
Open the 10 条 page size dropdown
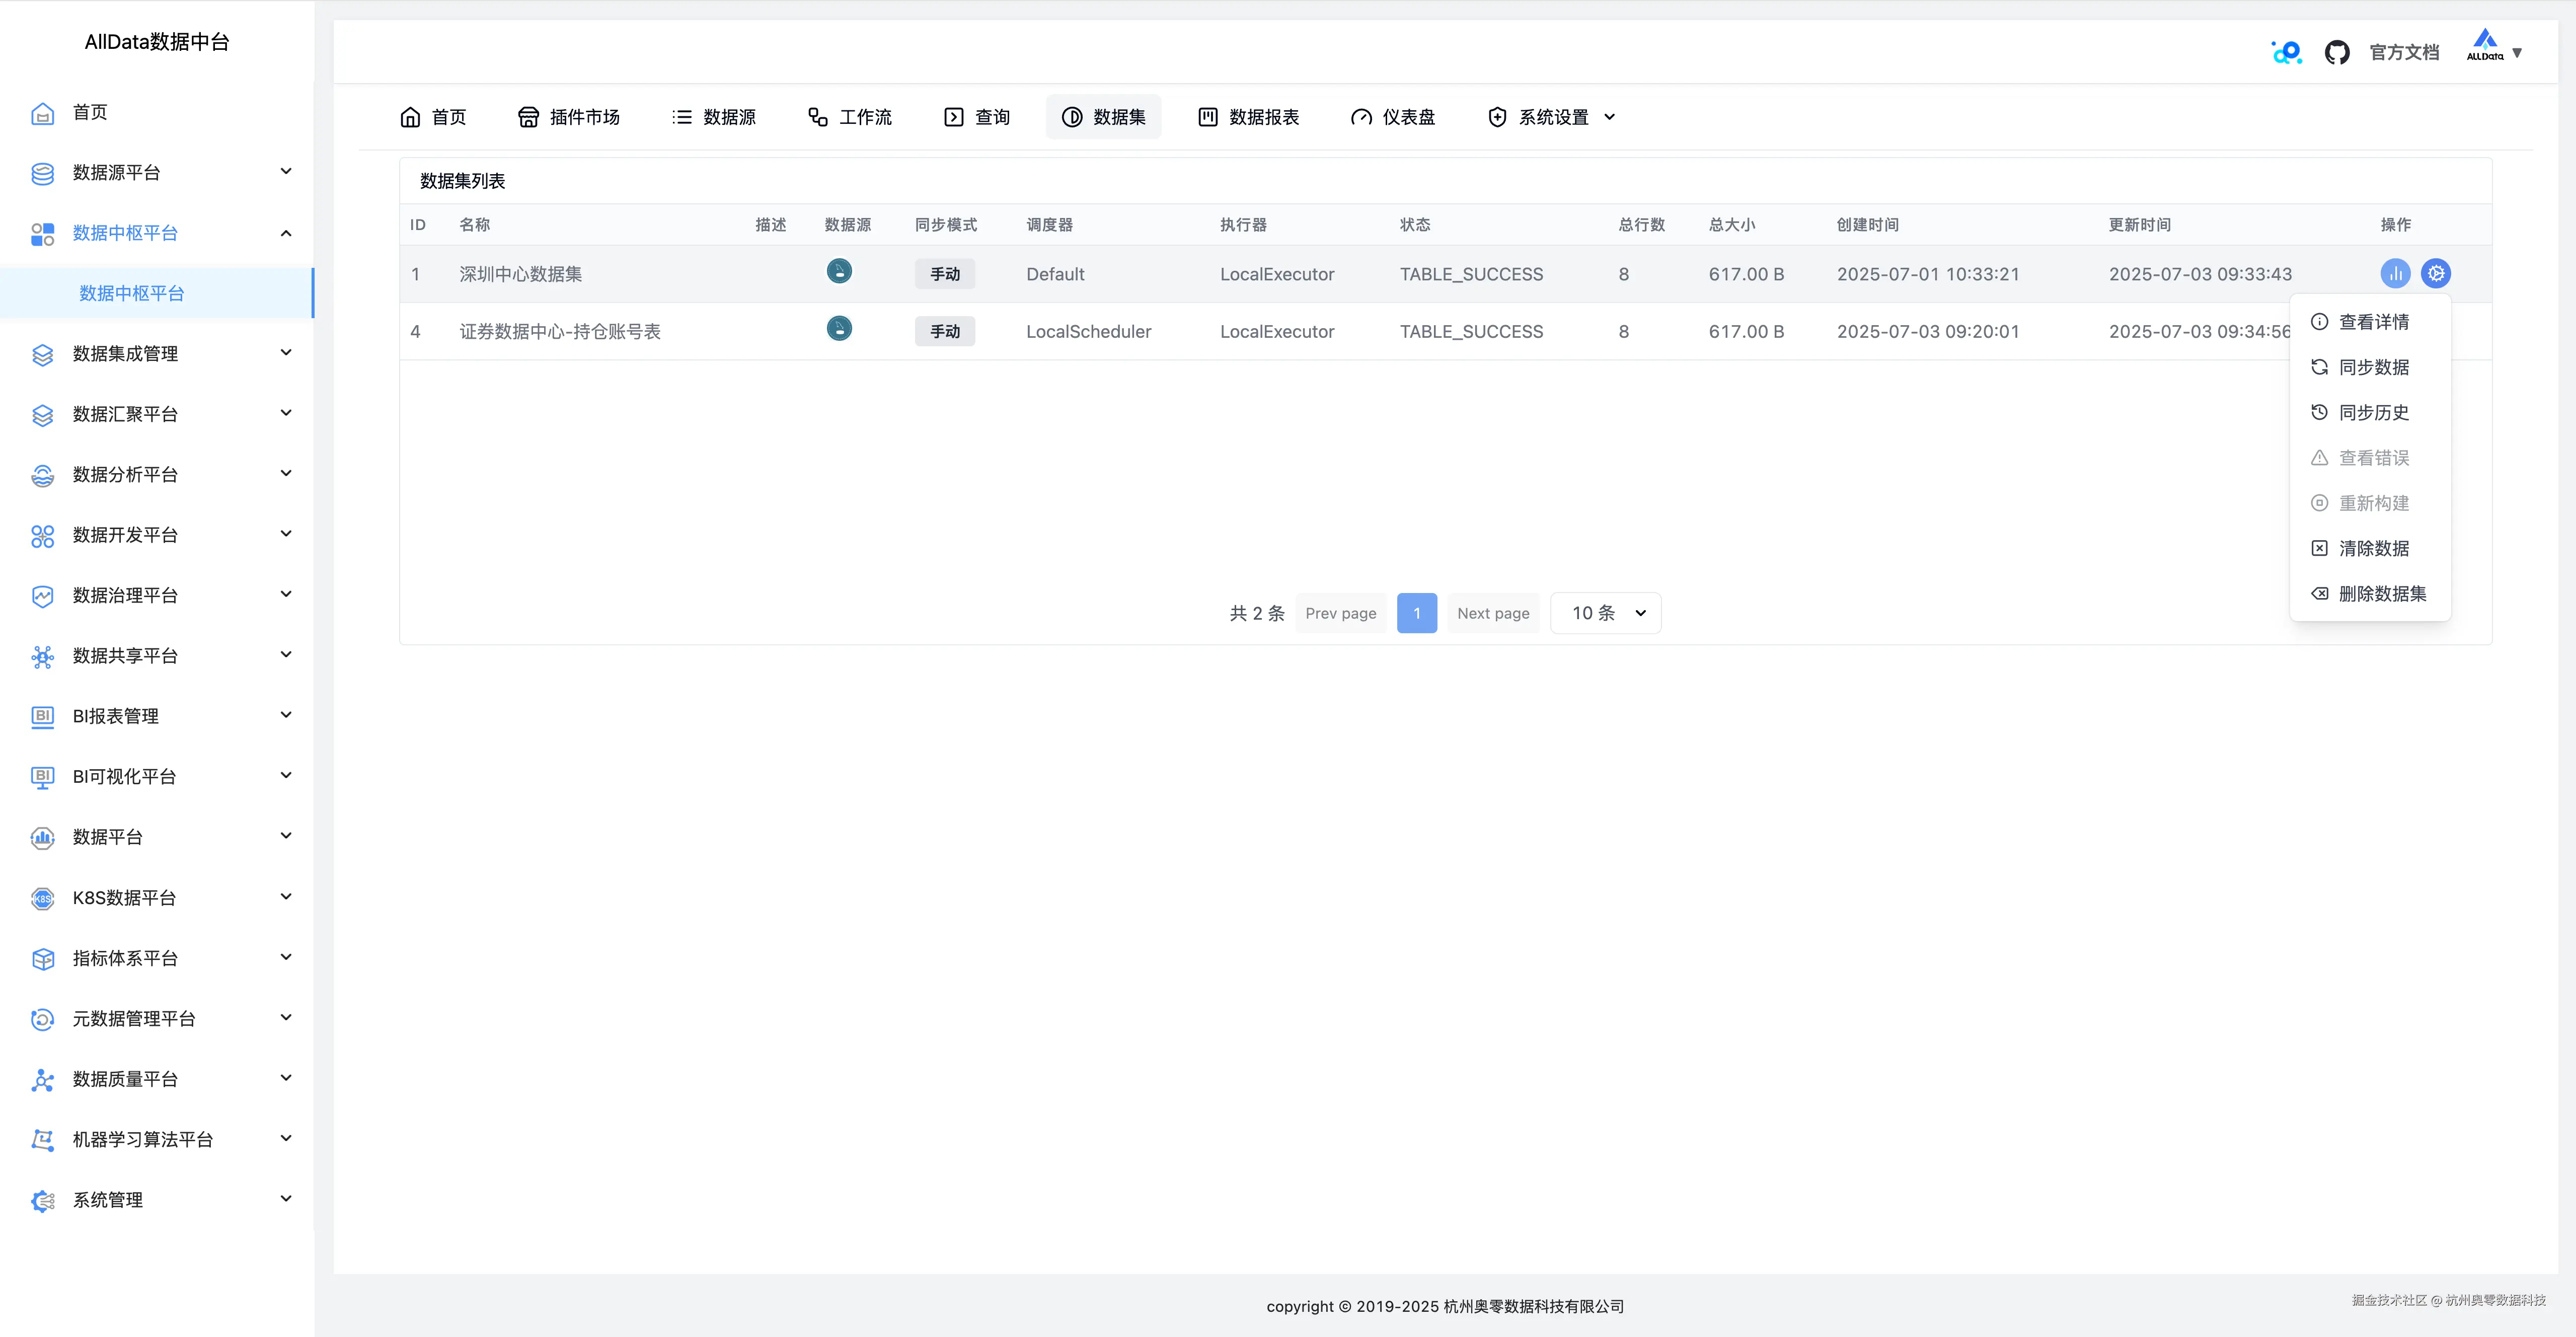1605,613
